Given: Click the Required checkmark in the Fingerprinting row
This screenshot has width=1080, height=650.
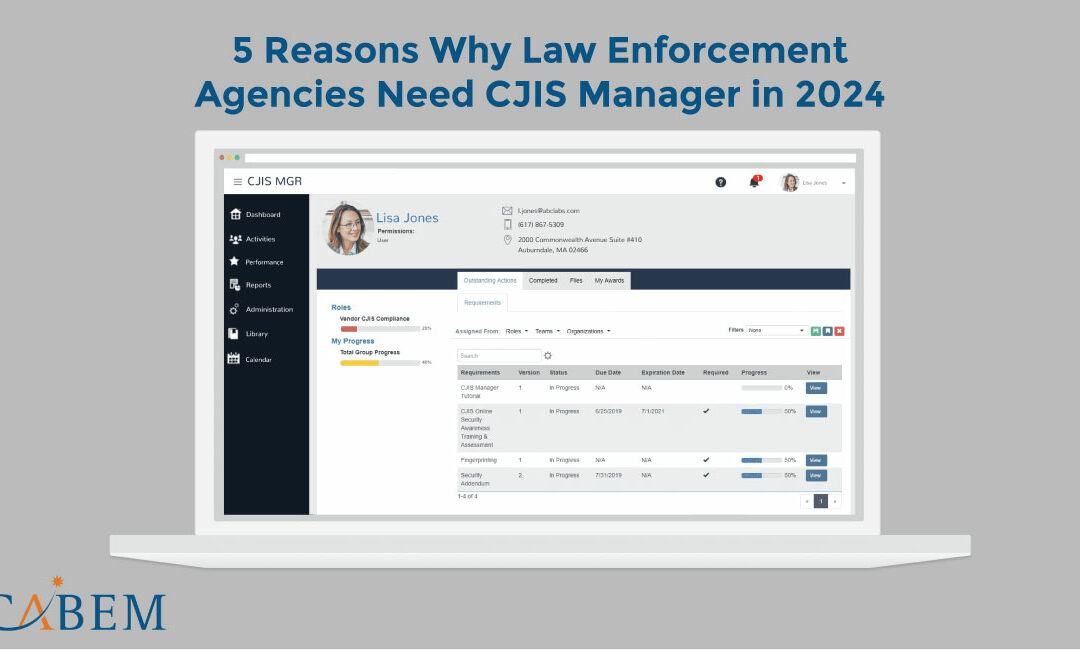Looking at the screenshot, I should [x=706, y=460].
